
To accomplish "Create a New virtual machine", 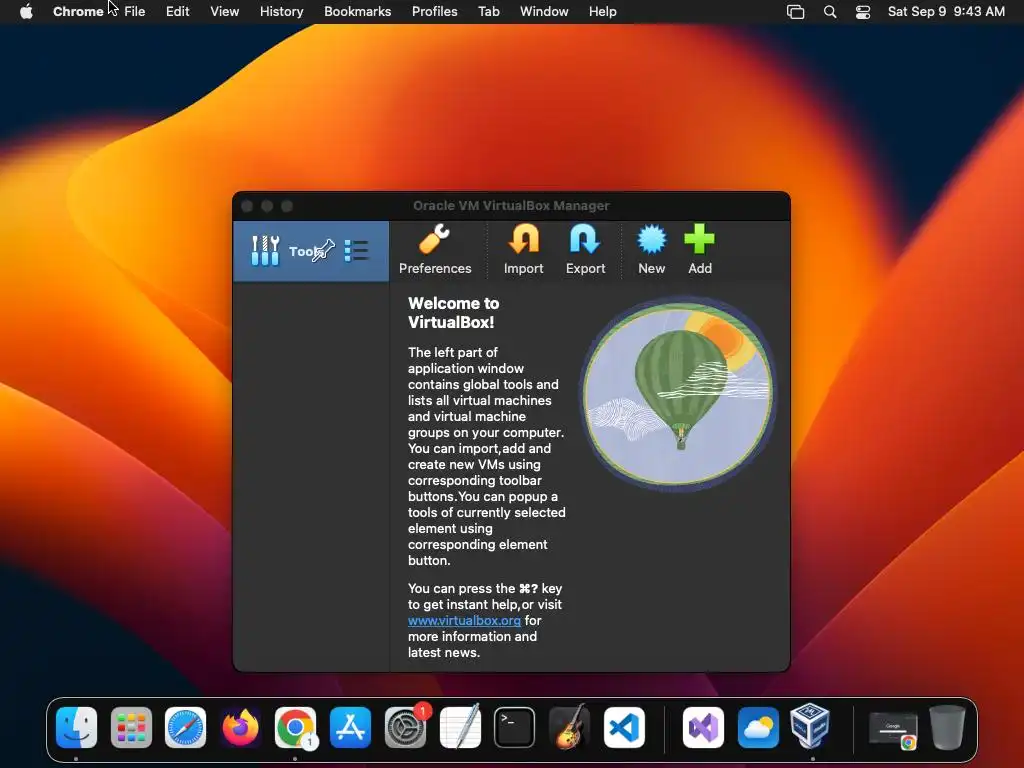I will click(x=651, y=249).
